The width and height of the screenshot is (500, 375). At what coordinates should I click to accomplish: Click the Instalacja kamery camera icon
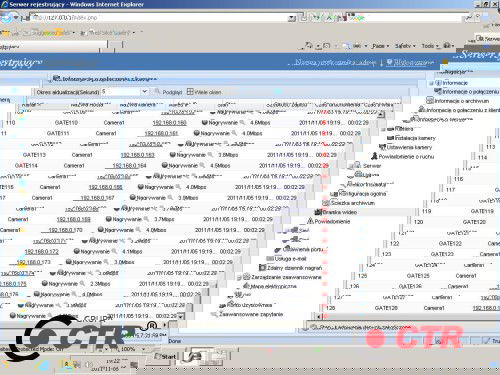[390, 138]
